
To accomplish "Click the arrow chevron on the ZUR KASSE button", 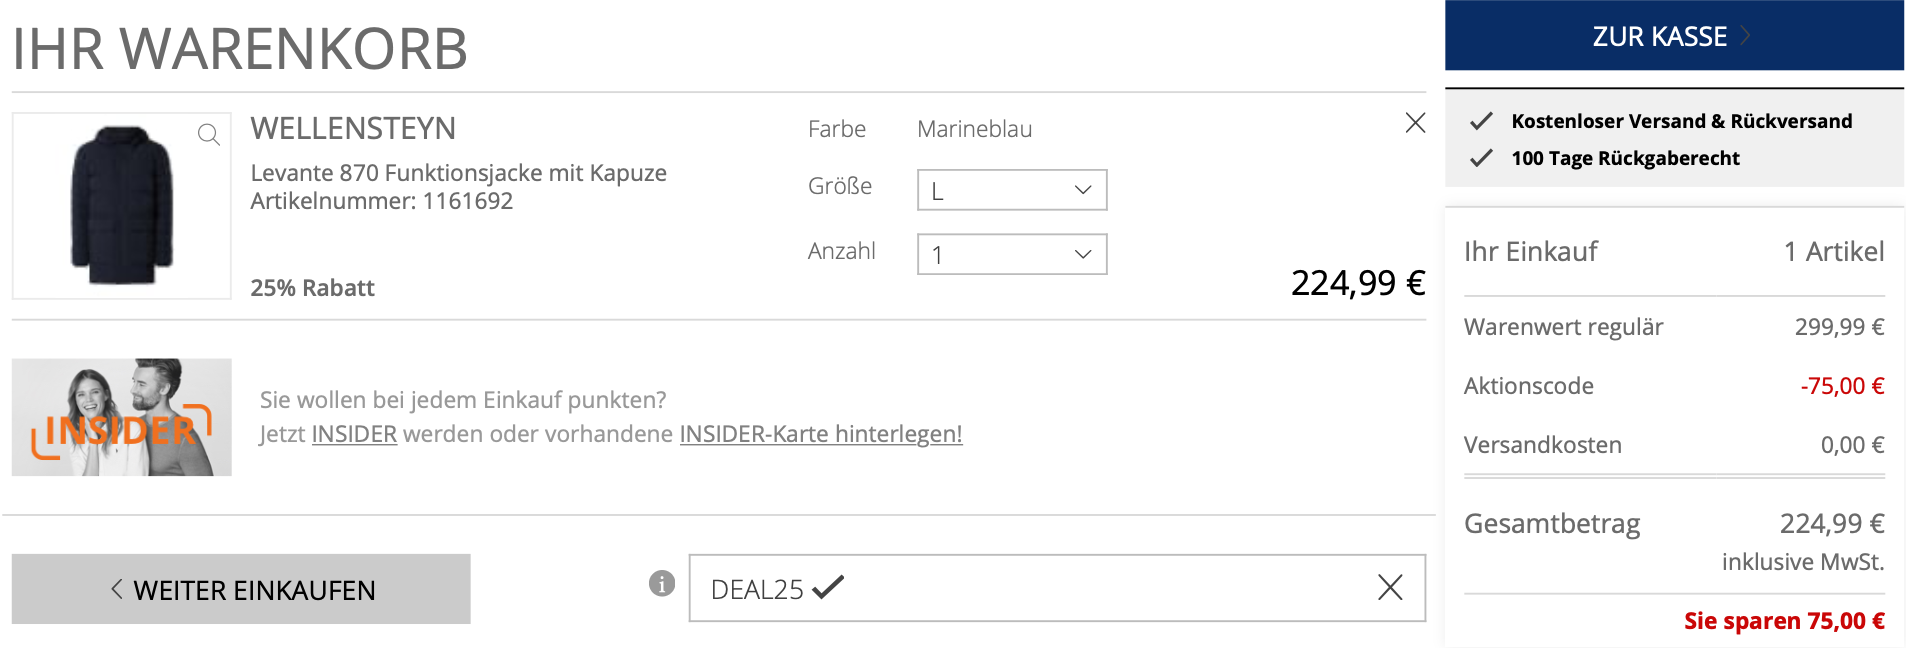I will (x=1745, y=36).
